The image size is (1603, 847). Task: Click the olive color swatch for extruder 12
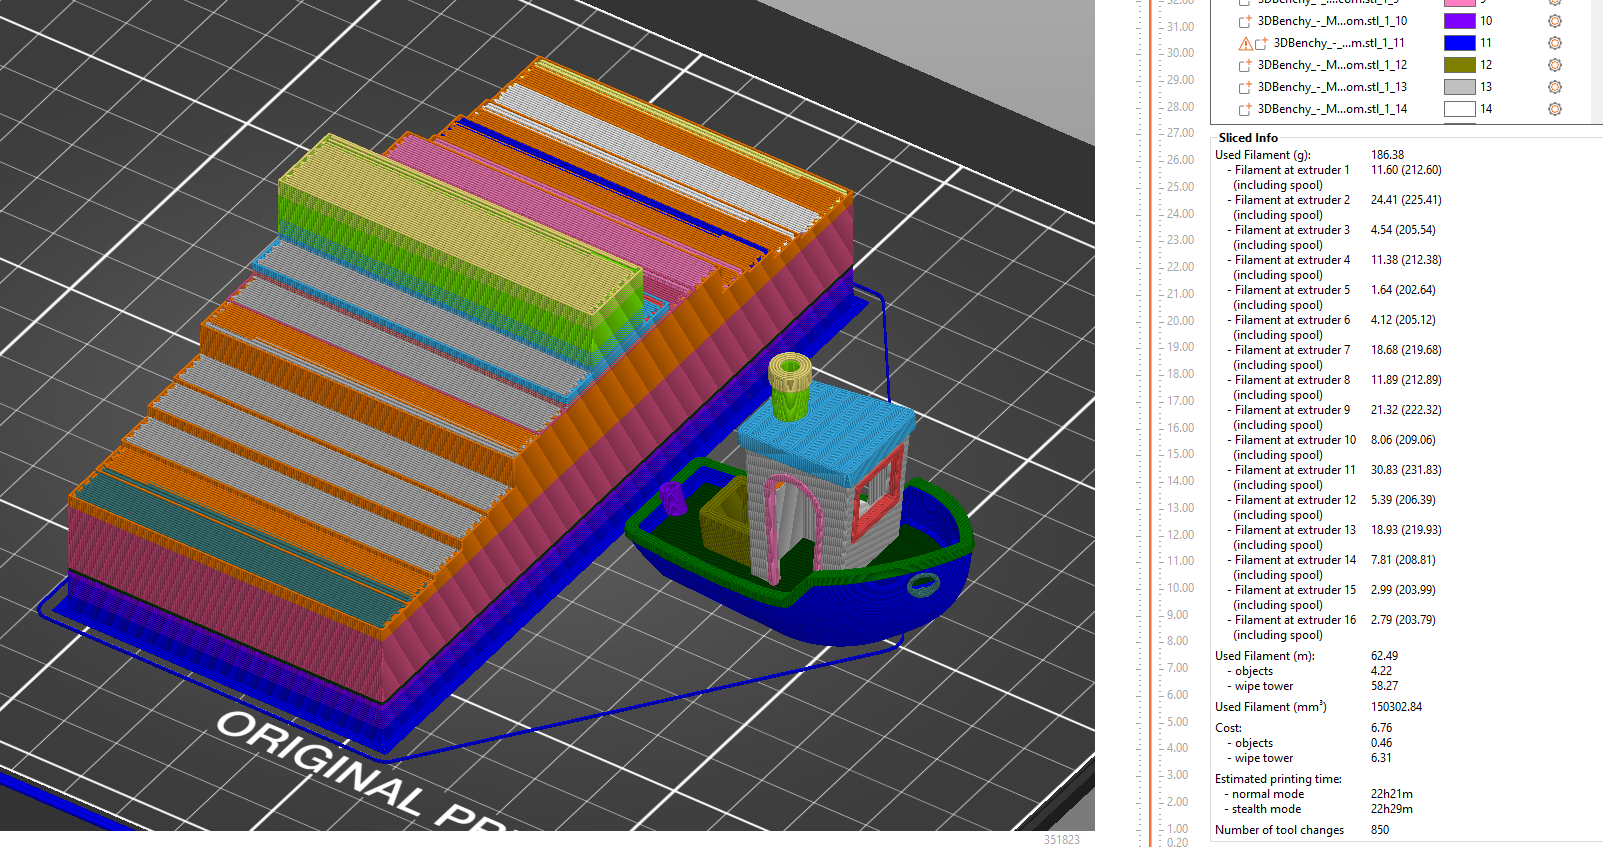click(x=1460, y=65)
